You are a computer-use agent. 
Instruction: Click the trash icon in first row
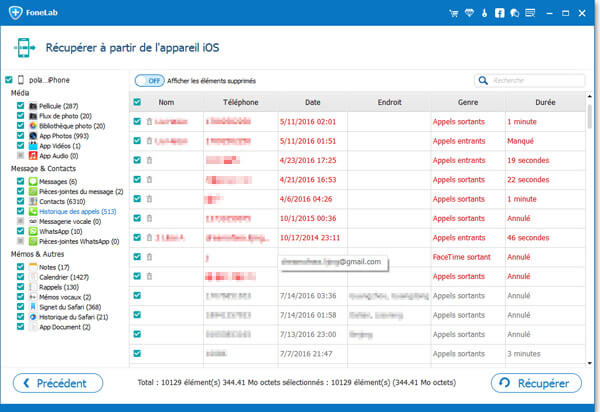(149, 121)
